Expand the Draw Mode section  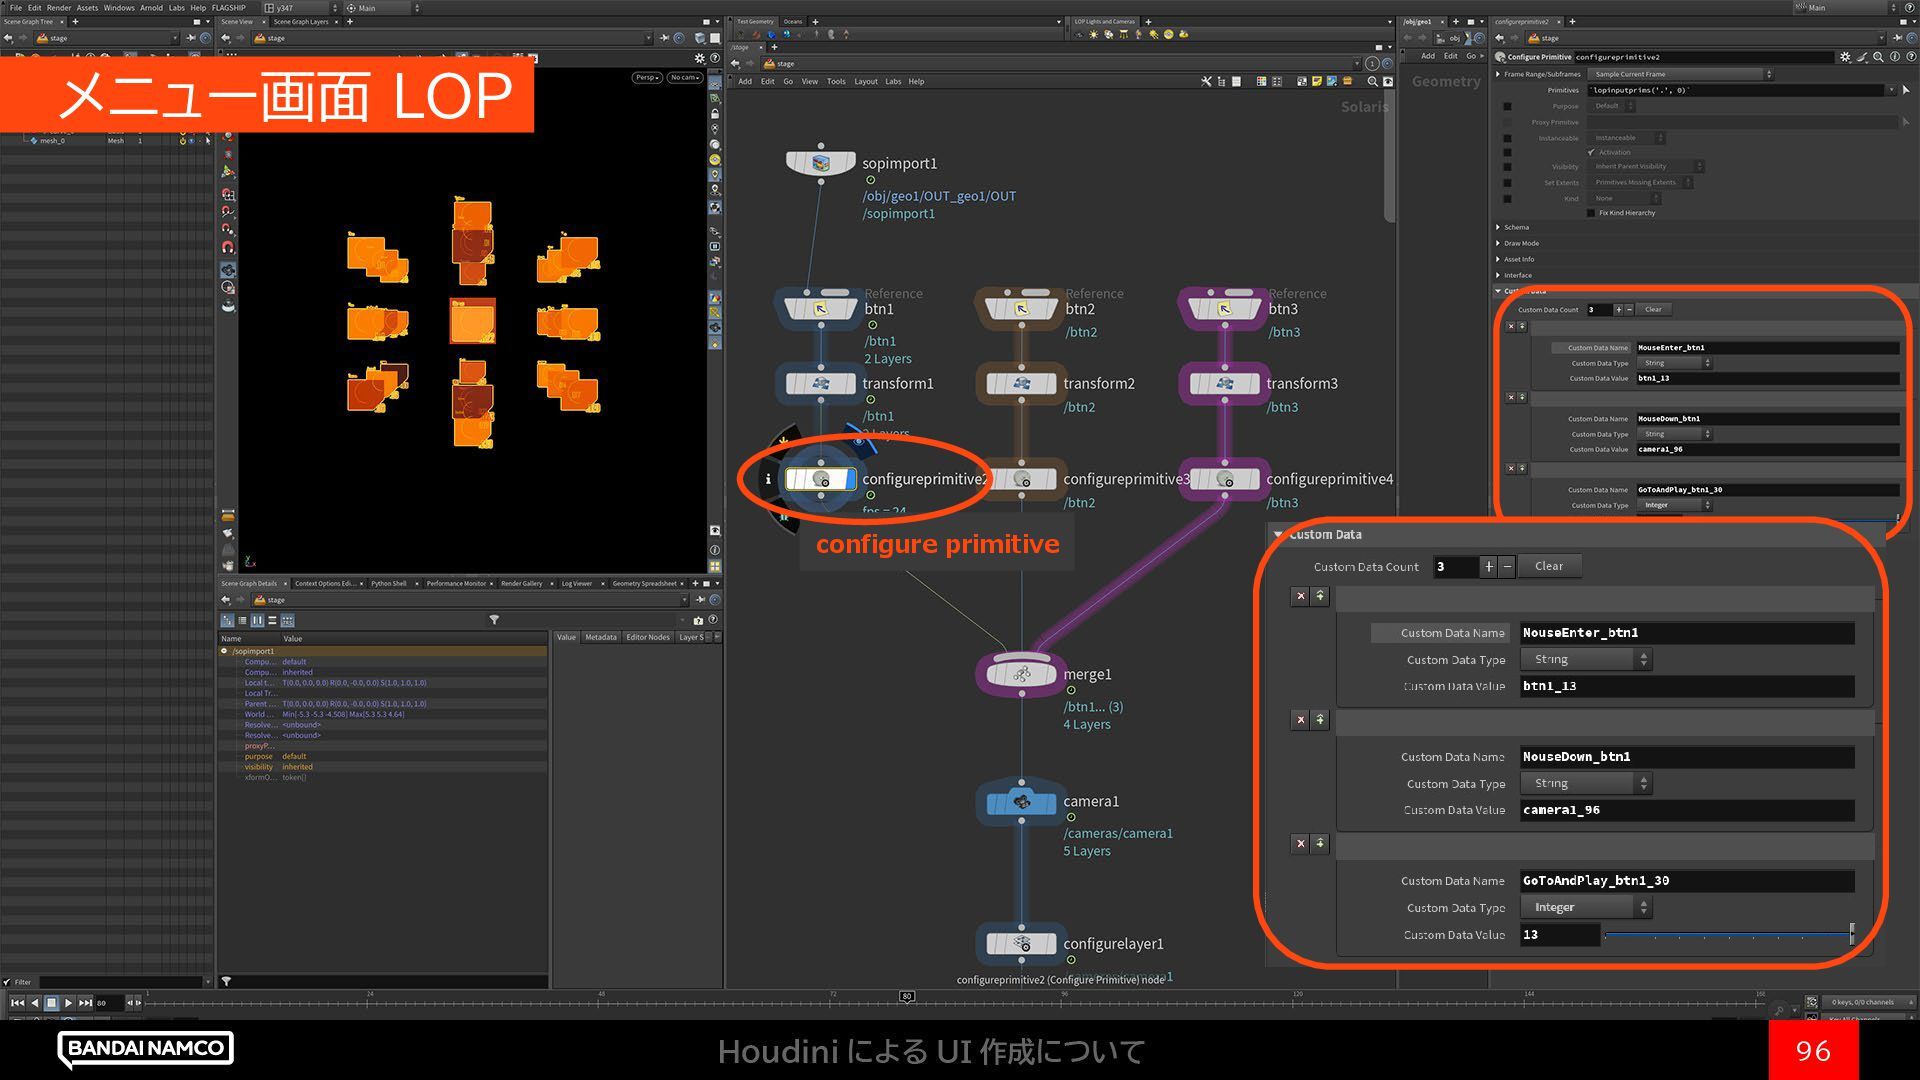[1520, 243]
